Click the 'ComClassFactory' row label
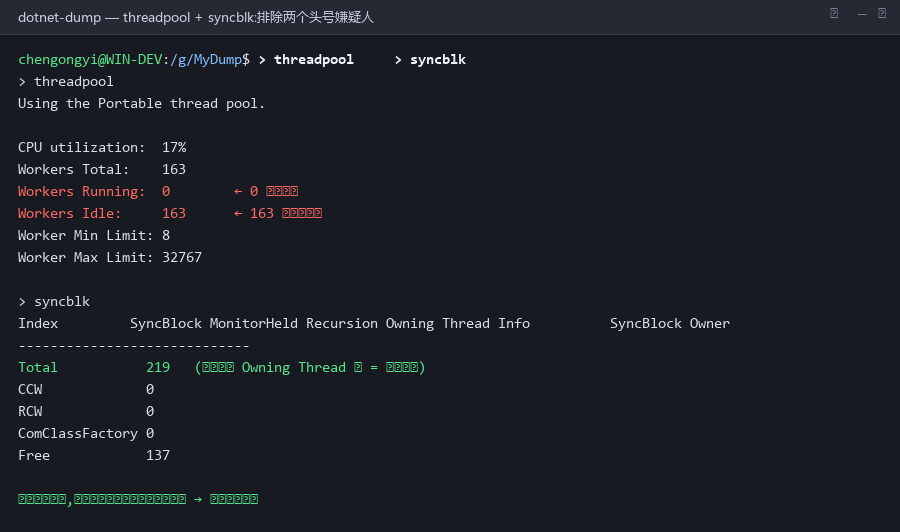Screen dimensions: 900x532 coord(77,433)
